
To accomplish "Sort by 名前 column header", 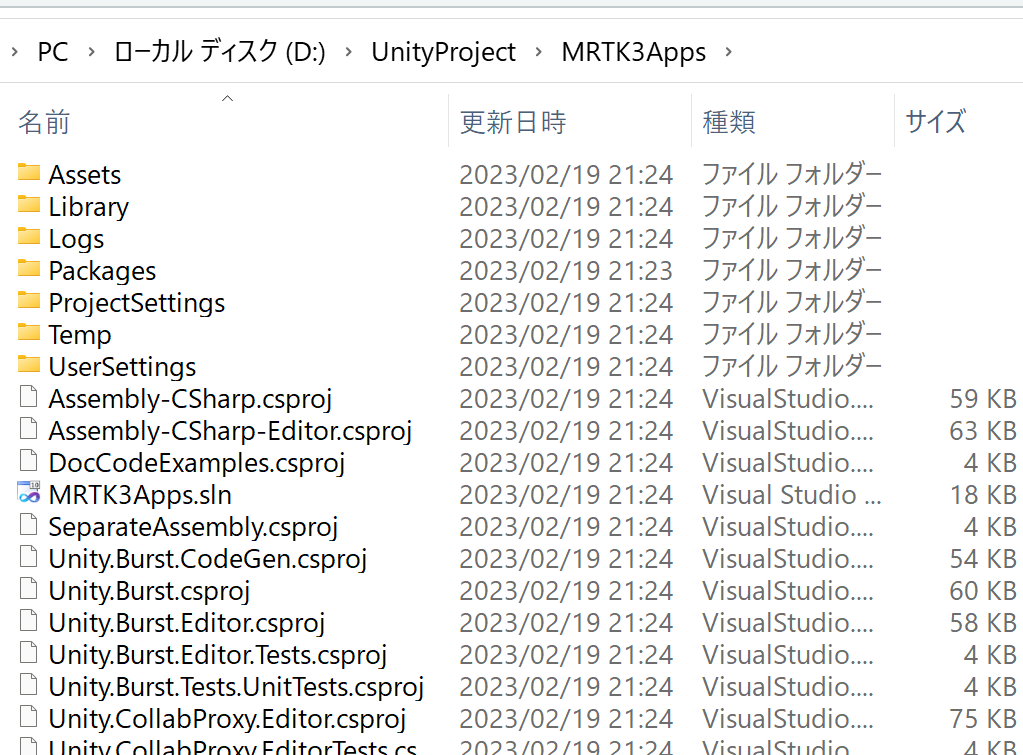I will tap(44, 122).
